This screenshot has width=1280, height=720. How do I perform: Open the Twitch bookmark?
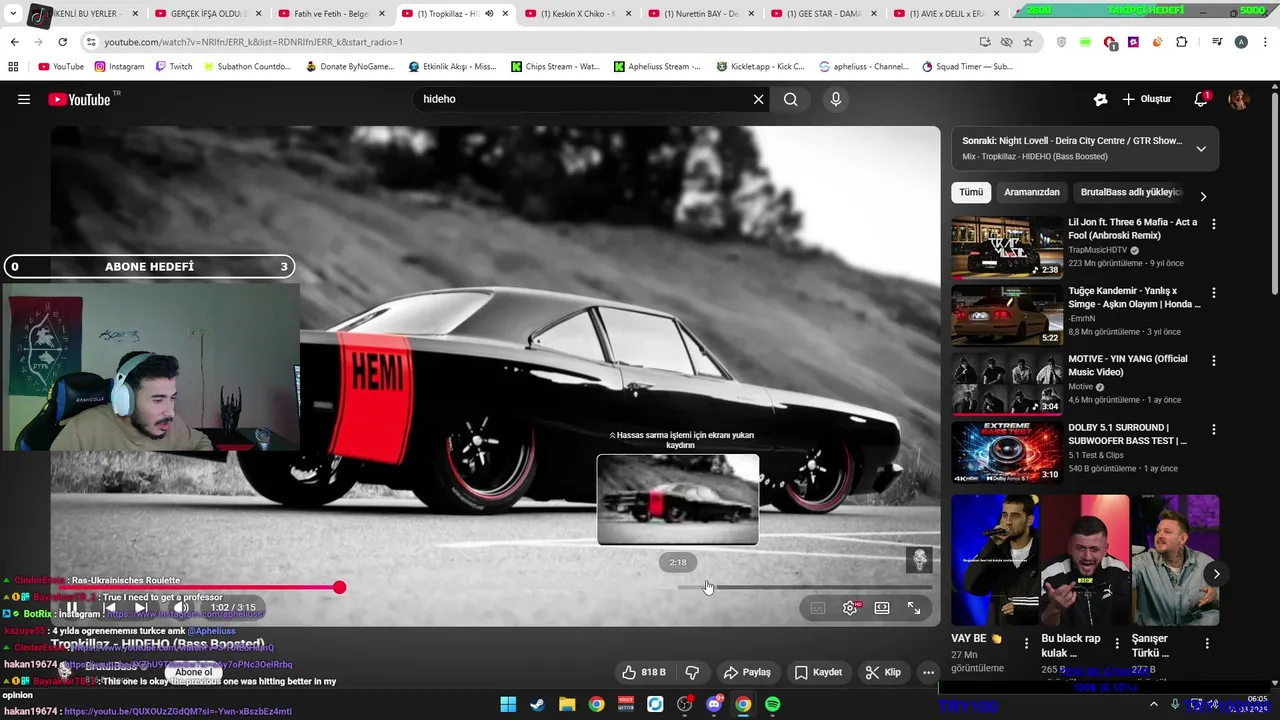pyautogui.click(x=174, y=67)
